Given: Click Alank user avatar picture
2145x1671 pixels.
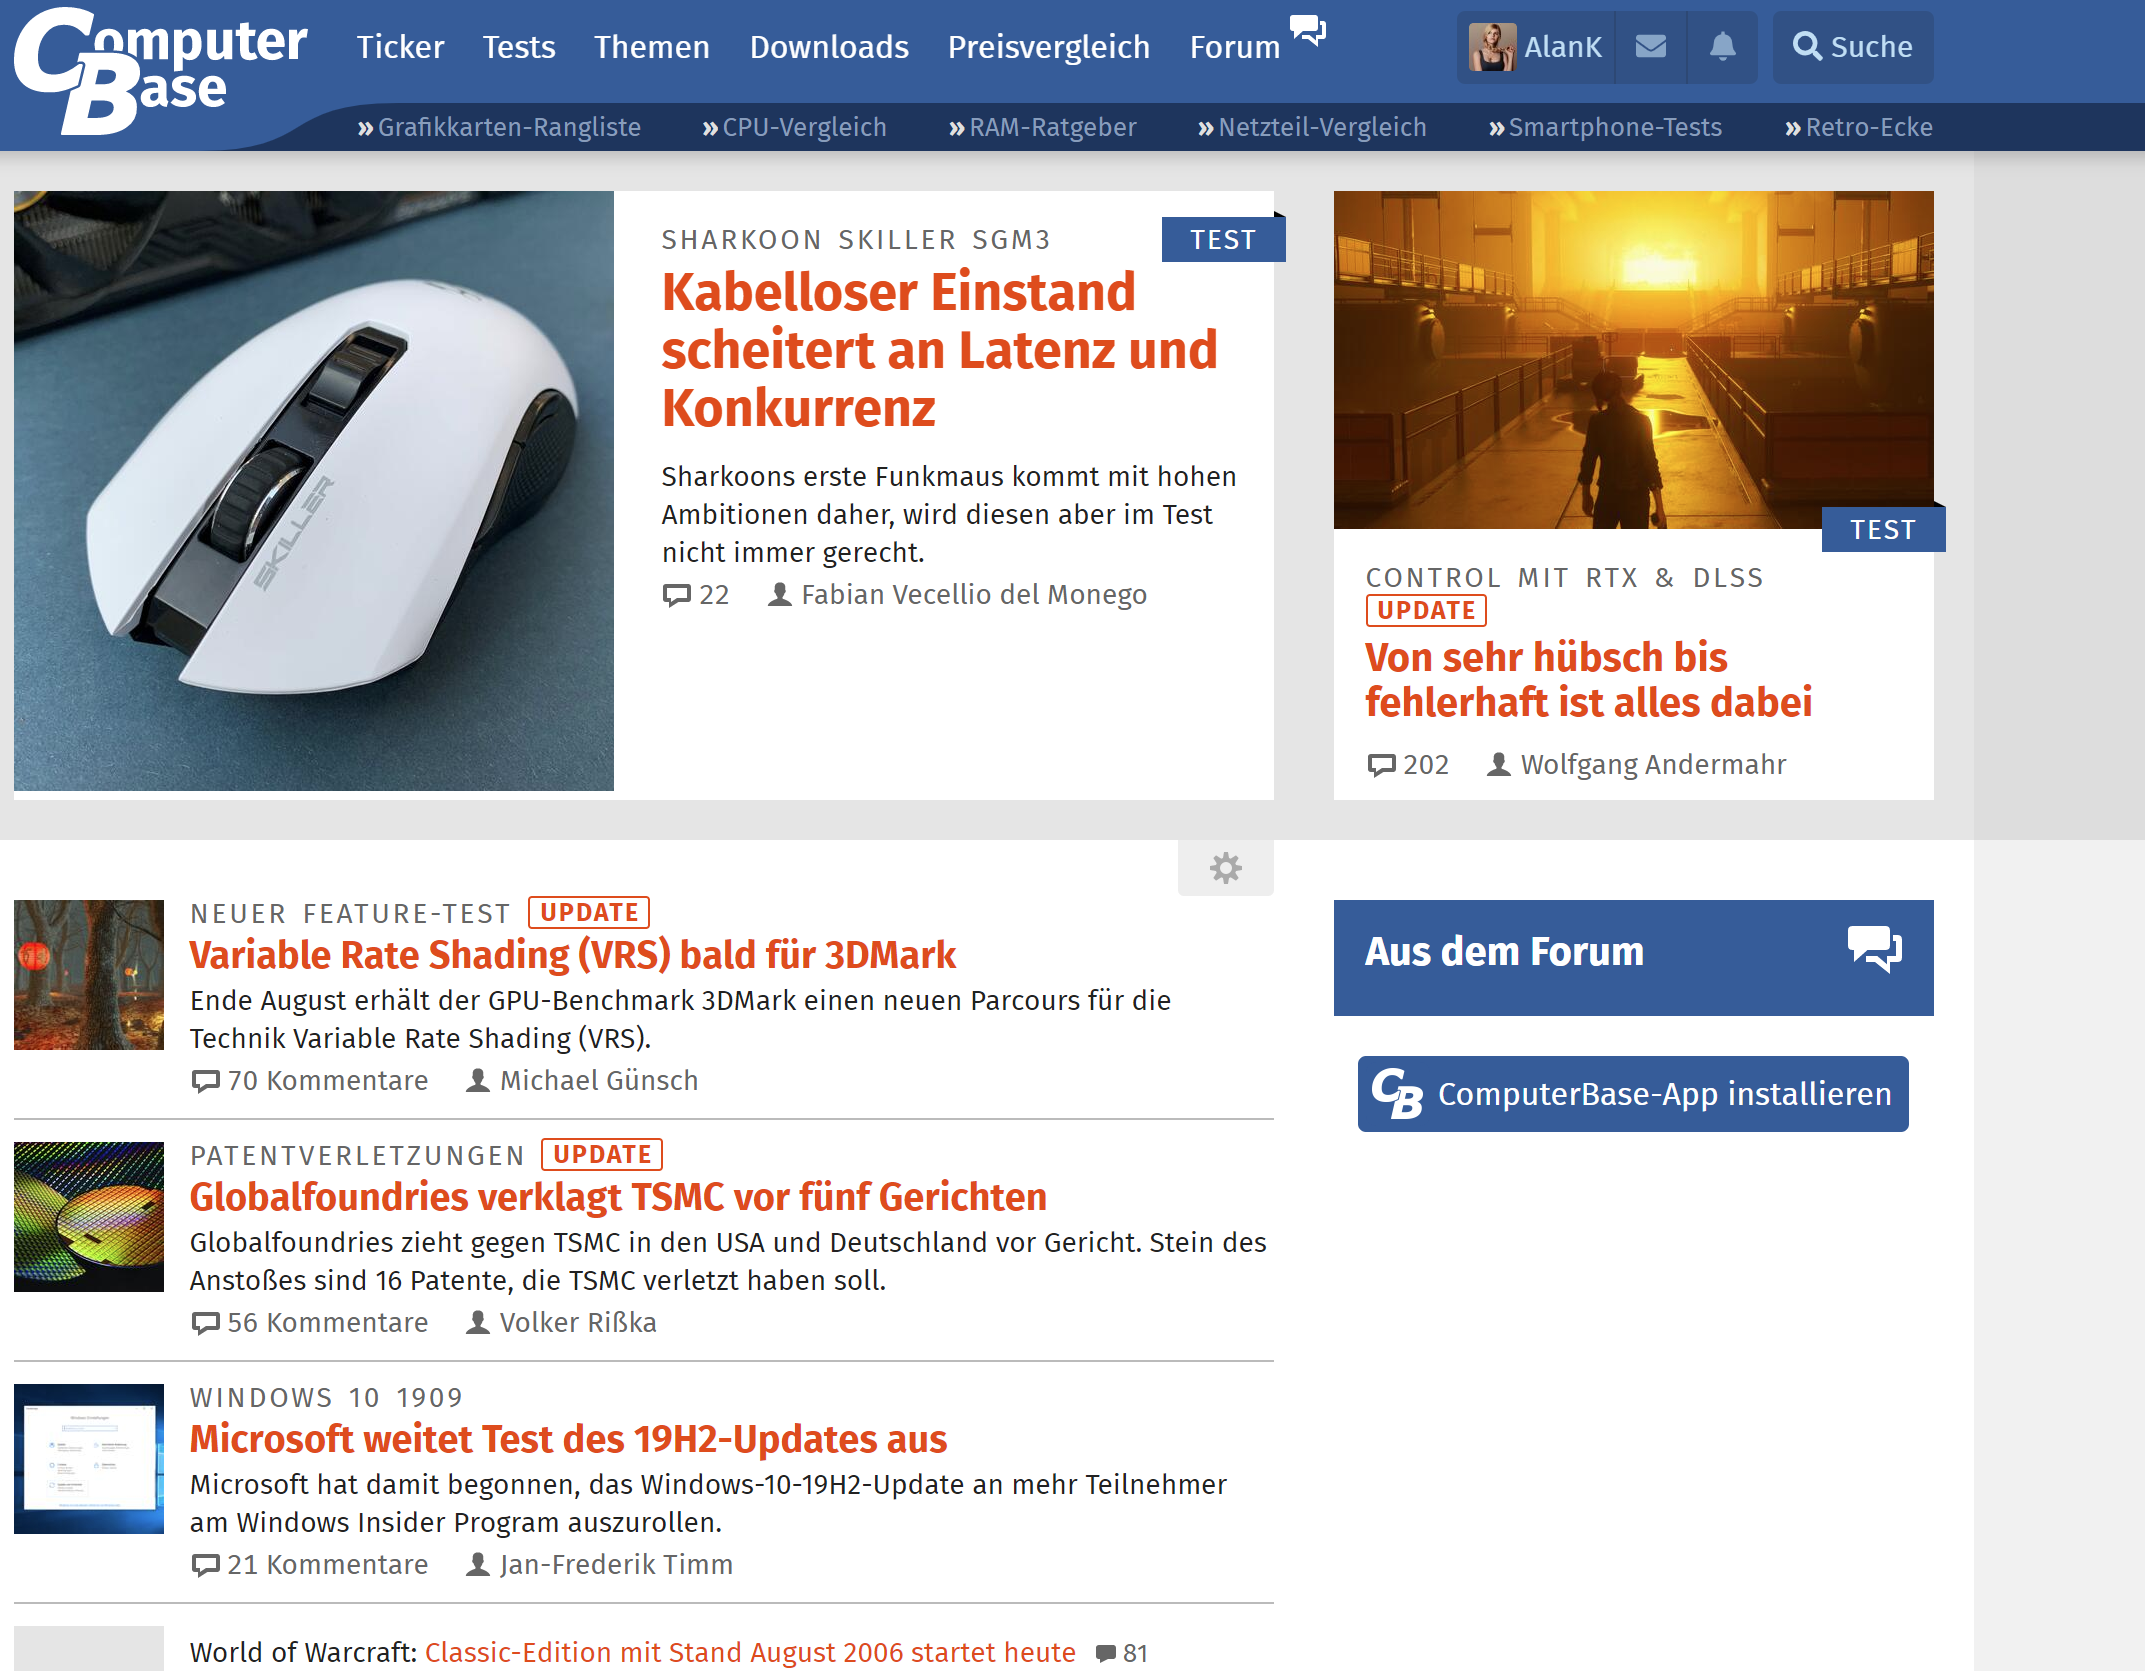Looking at the screenshot, I should pyautogui.click(x=1492, y=47).
